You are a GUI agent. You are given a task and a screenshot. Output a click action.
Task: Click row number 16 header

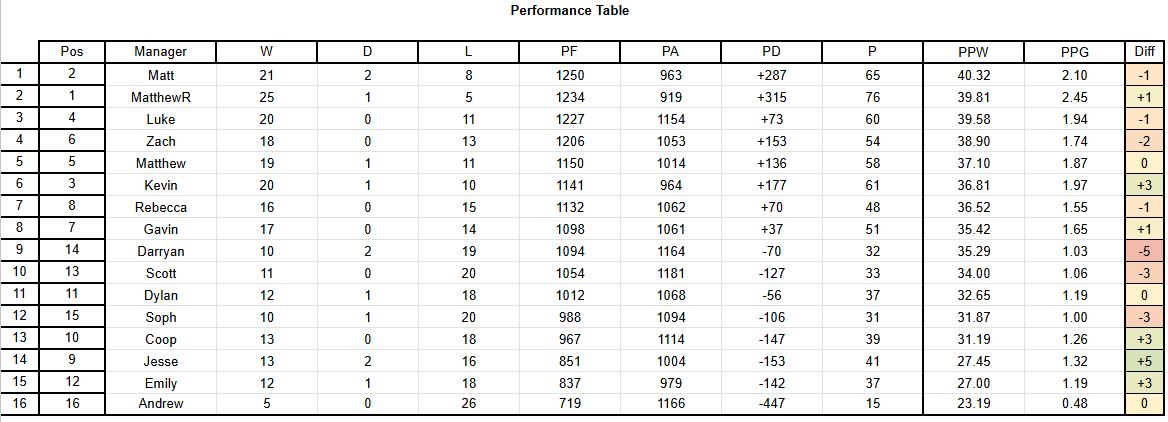pos(19,404)
